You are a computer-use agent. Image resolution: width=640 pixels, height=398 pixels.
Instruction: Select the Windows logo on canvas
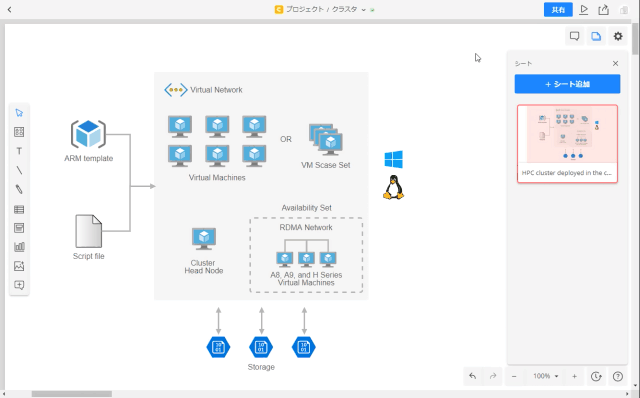[393, 159]
